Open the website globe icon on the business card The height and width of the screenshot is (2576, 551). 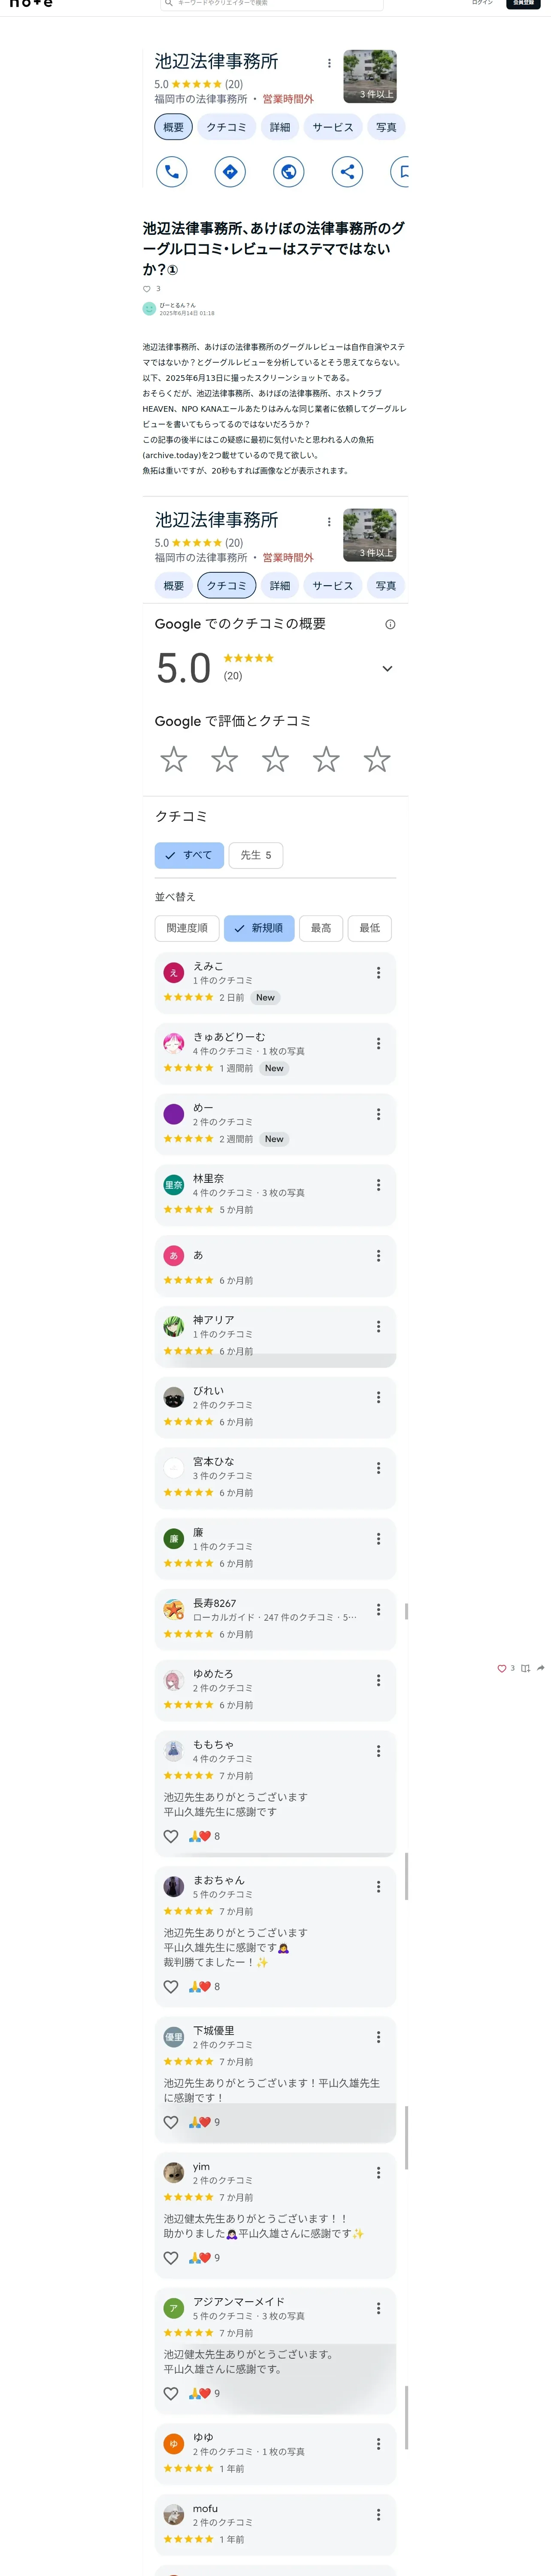pos(289,172)
